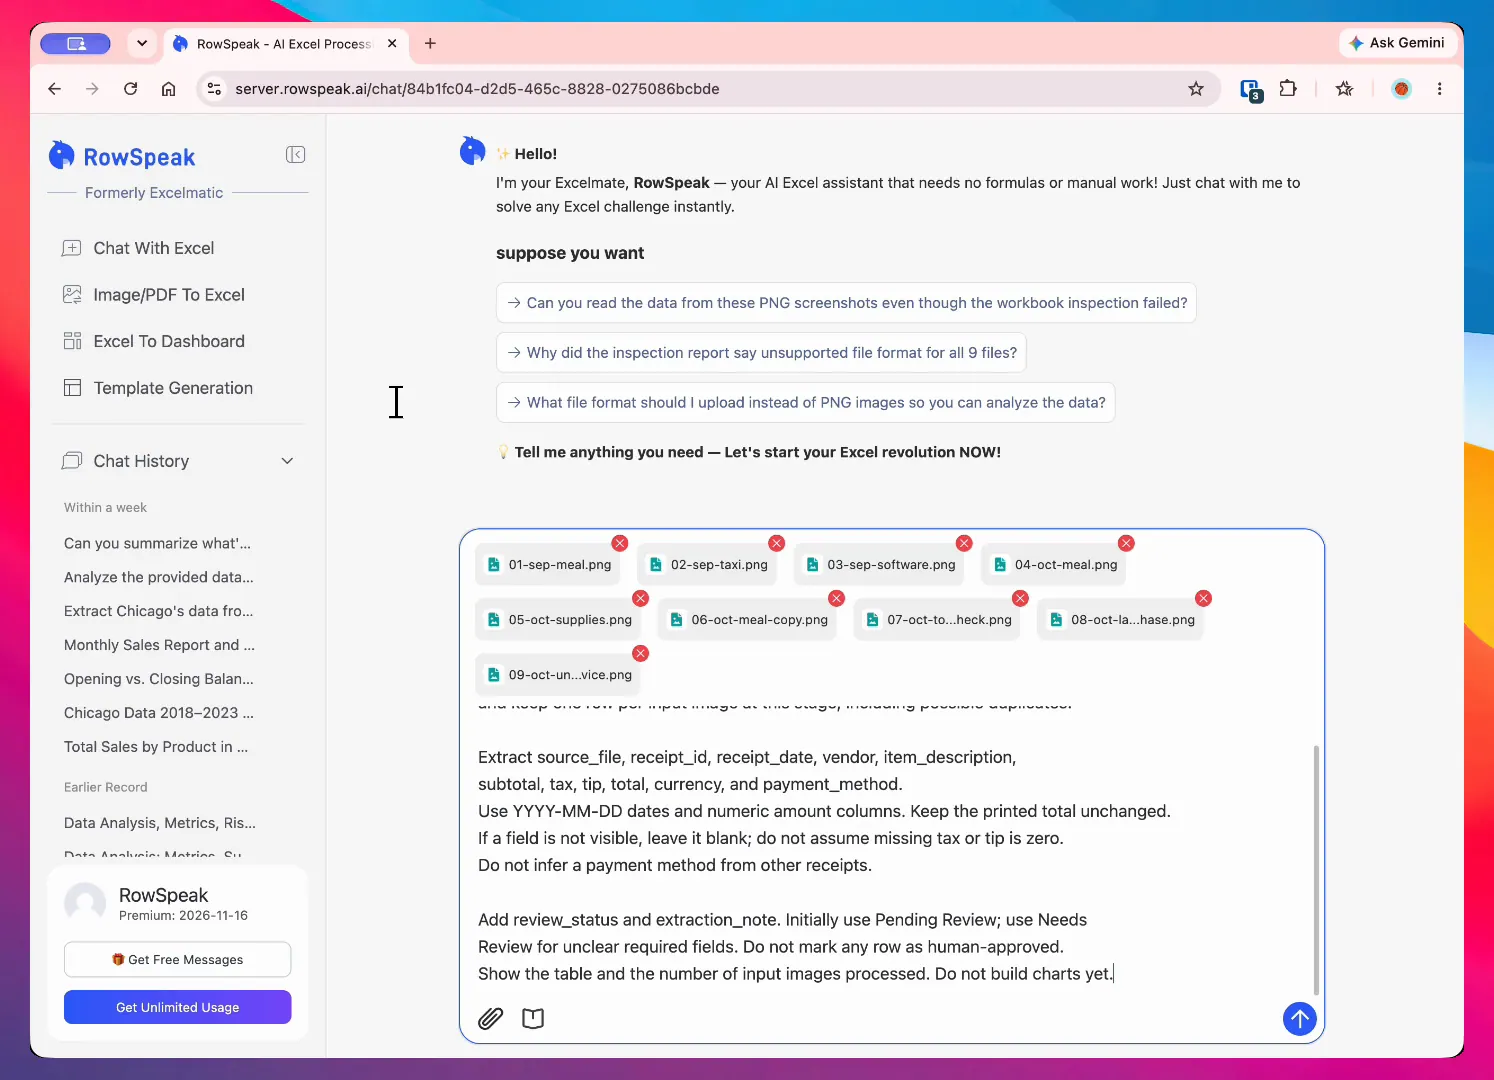Open chat 'Extract Chicago's data fro...'

159,611
